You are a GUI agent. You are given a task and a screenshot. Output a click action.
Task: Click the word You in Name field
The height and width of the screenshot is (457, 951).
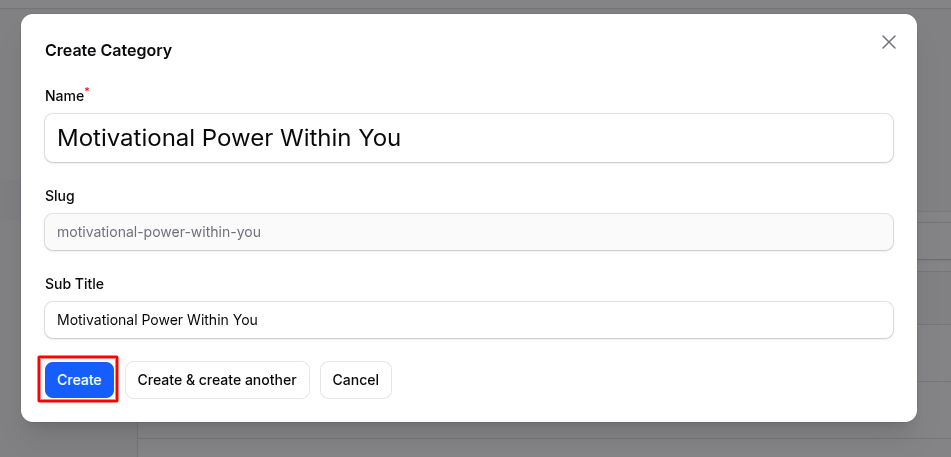coord(380,138)
